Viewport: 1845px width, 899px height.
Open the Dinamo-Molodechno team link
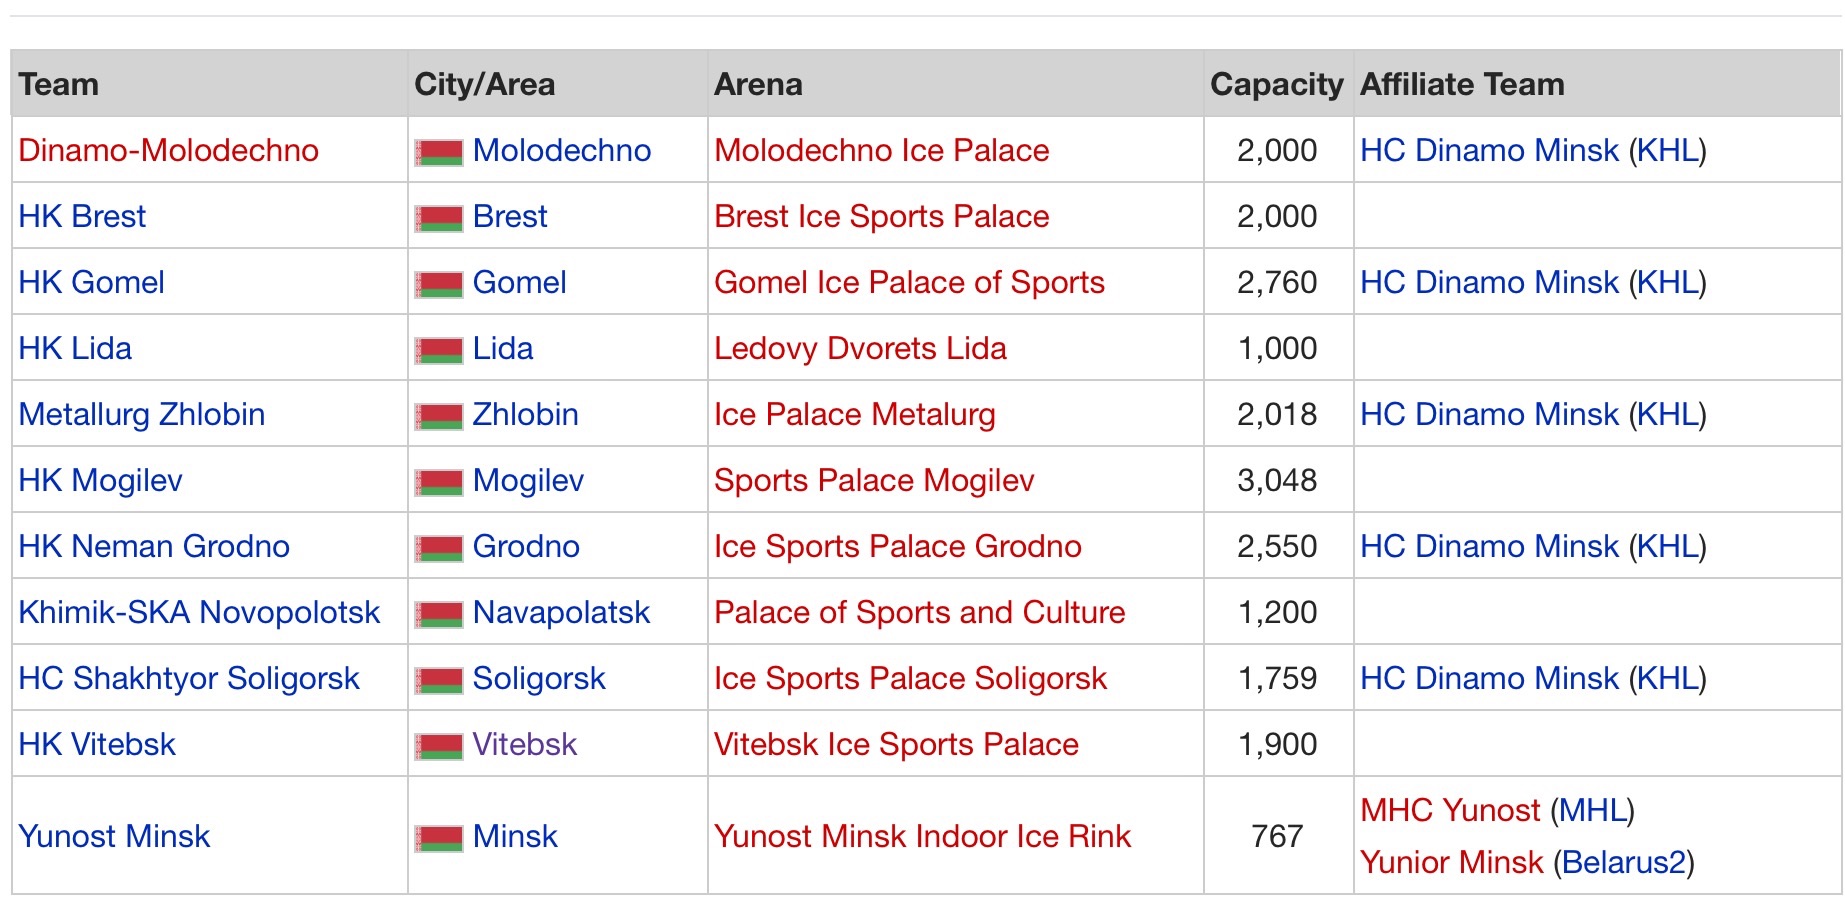[169, 150]
